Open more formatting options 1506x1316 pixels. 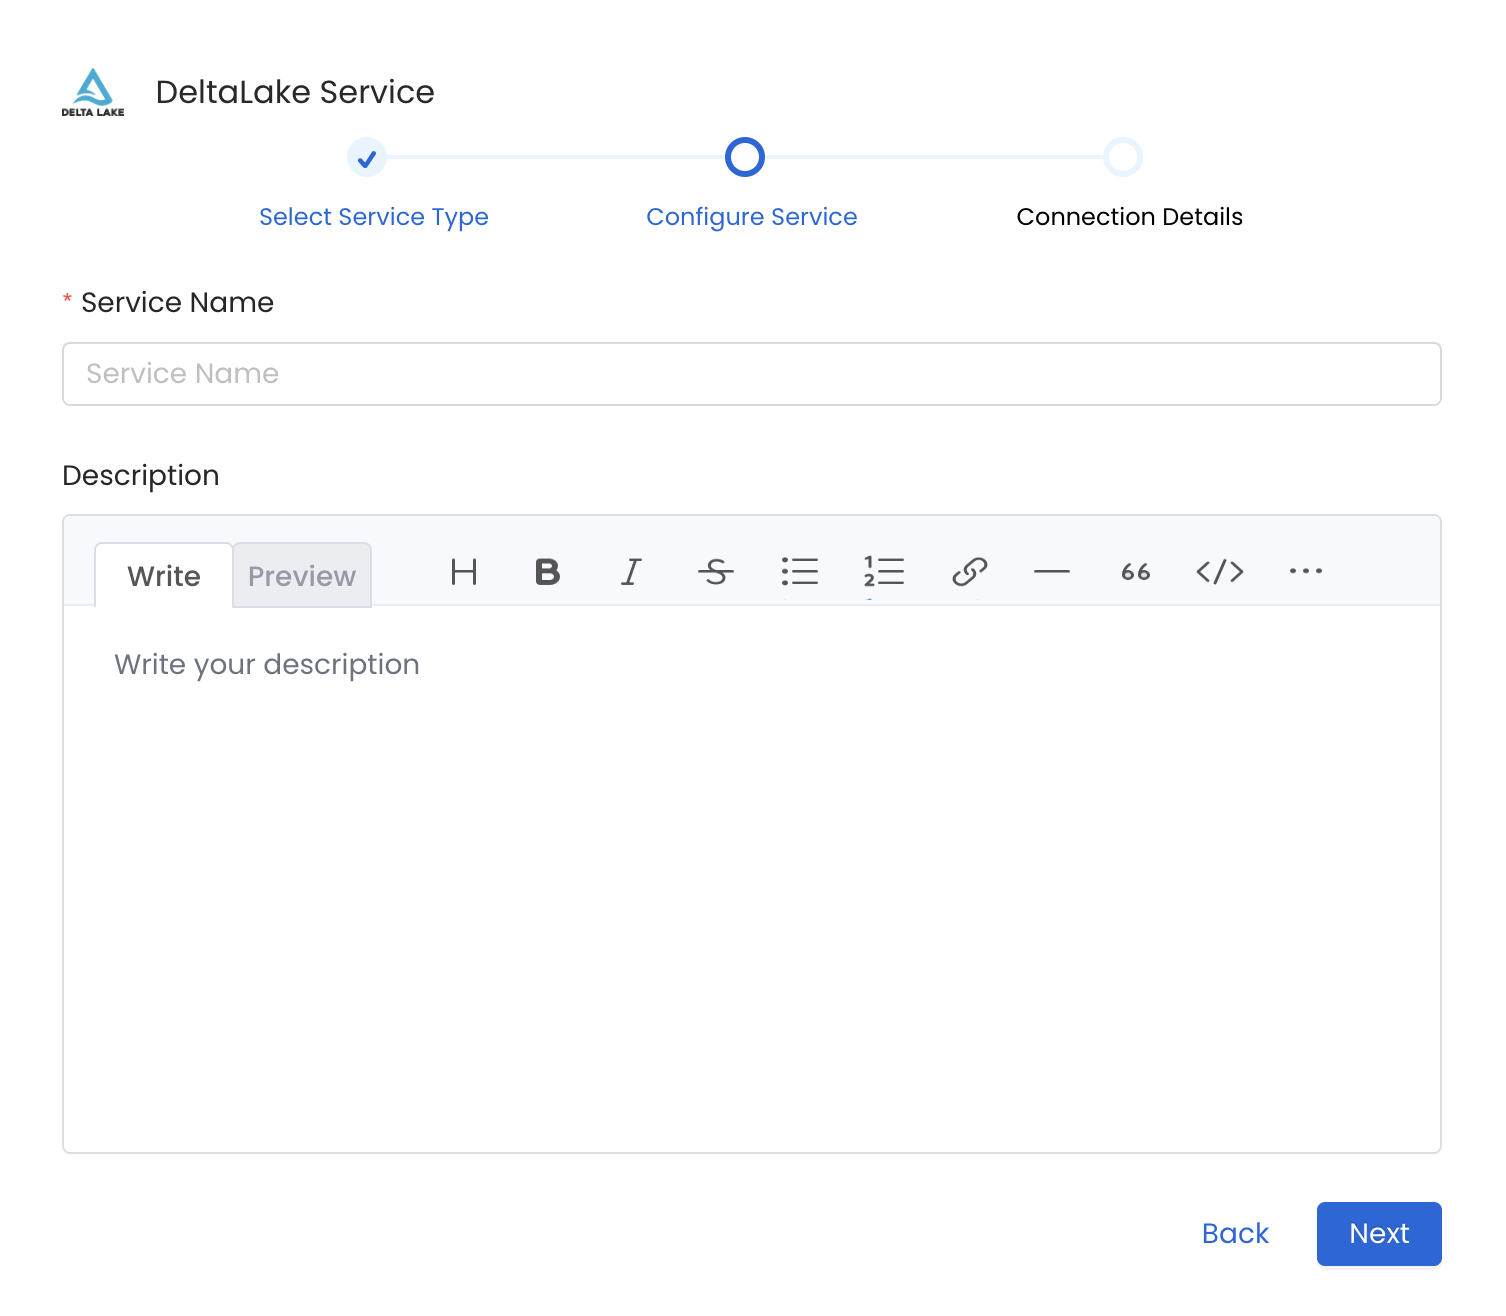tap(1305, 573)
